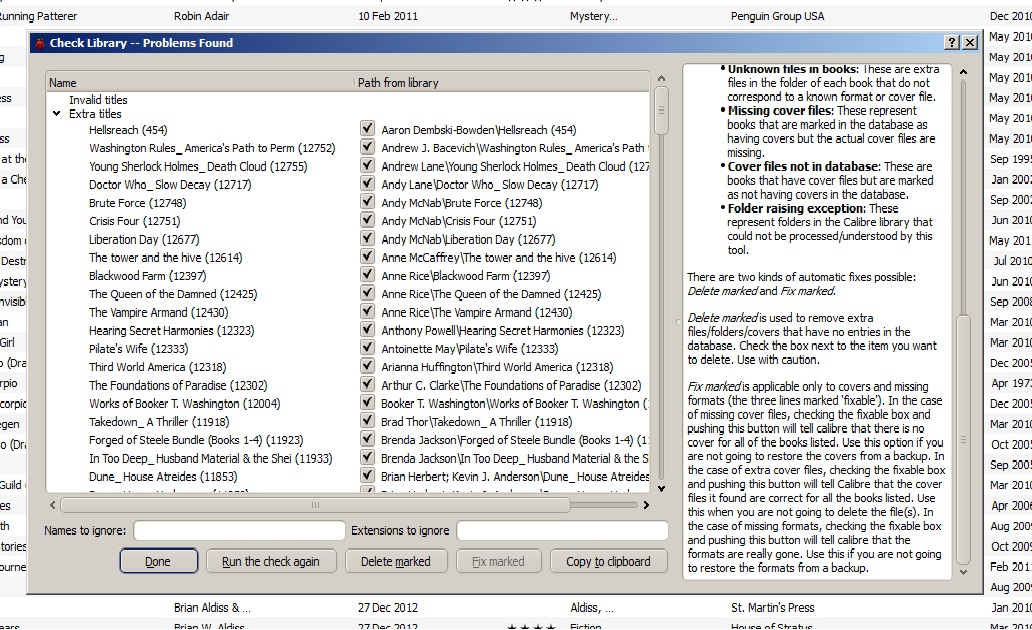Image resolution: width=1032 pixels, height=630 pixels.
Task: Uncheck the Brute Force (12748) checkbox
Action: tap(367, 201)
